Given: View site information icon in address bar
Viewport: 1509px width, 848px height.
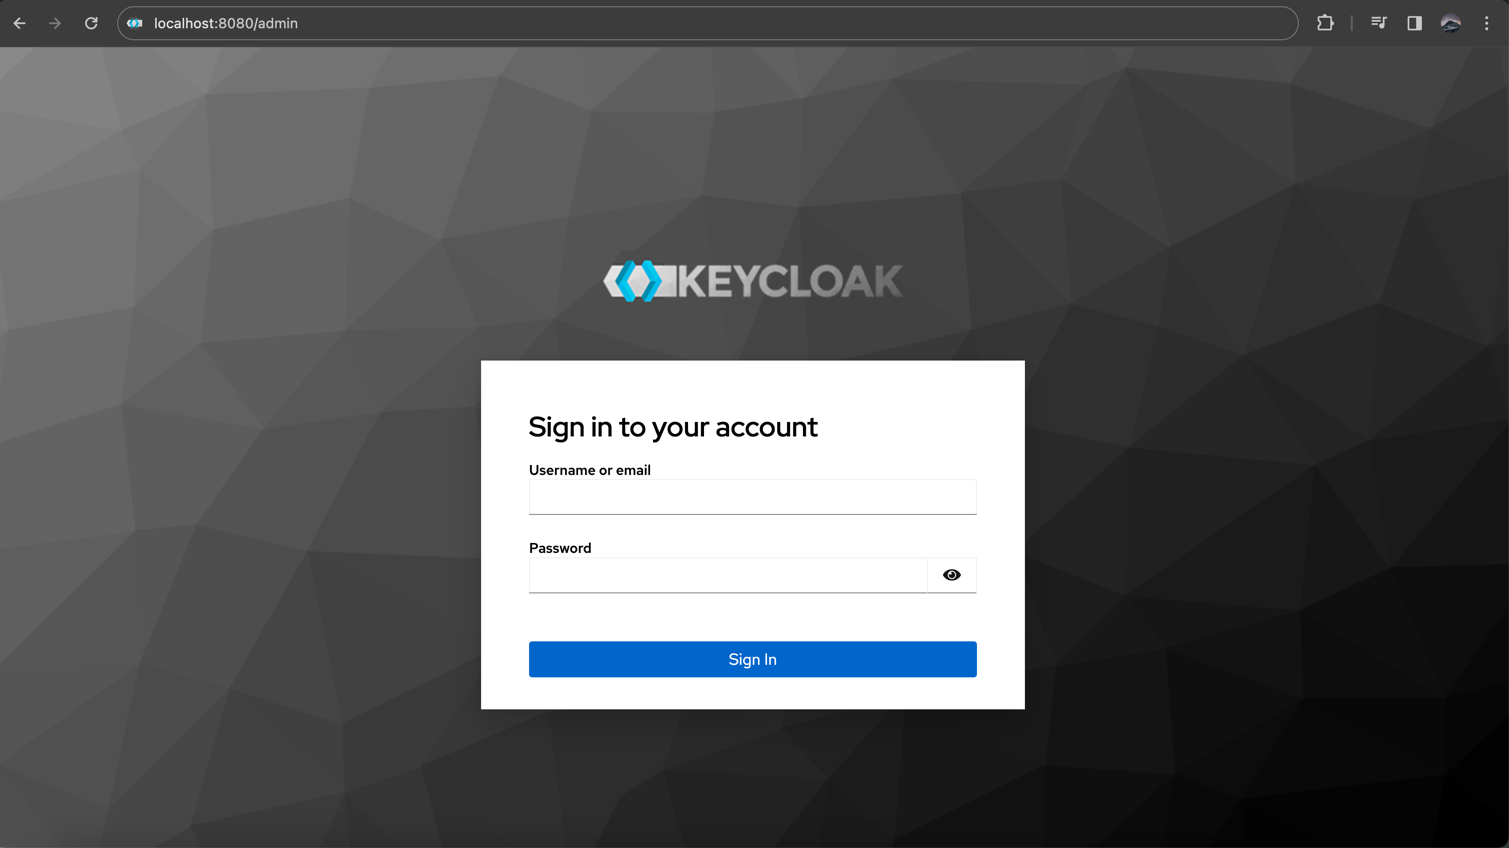Looking at the screenshot, I should click(135, 23).
